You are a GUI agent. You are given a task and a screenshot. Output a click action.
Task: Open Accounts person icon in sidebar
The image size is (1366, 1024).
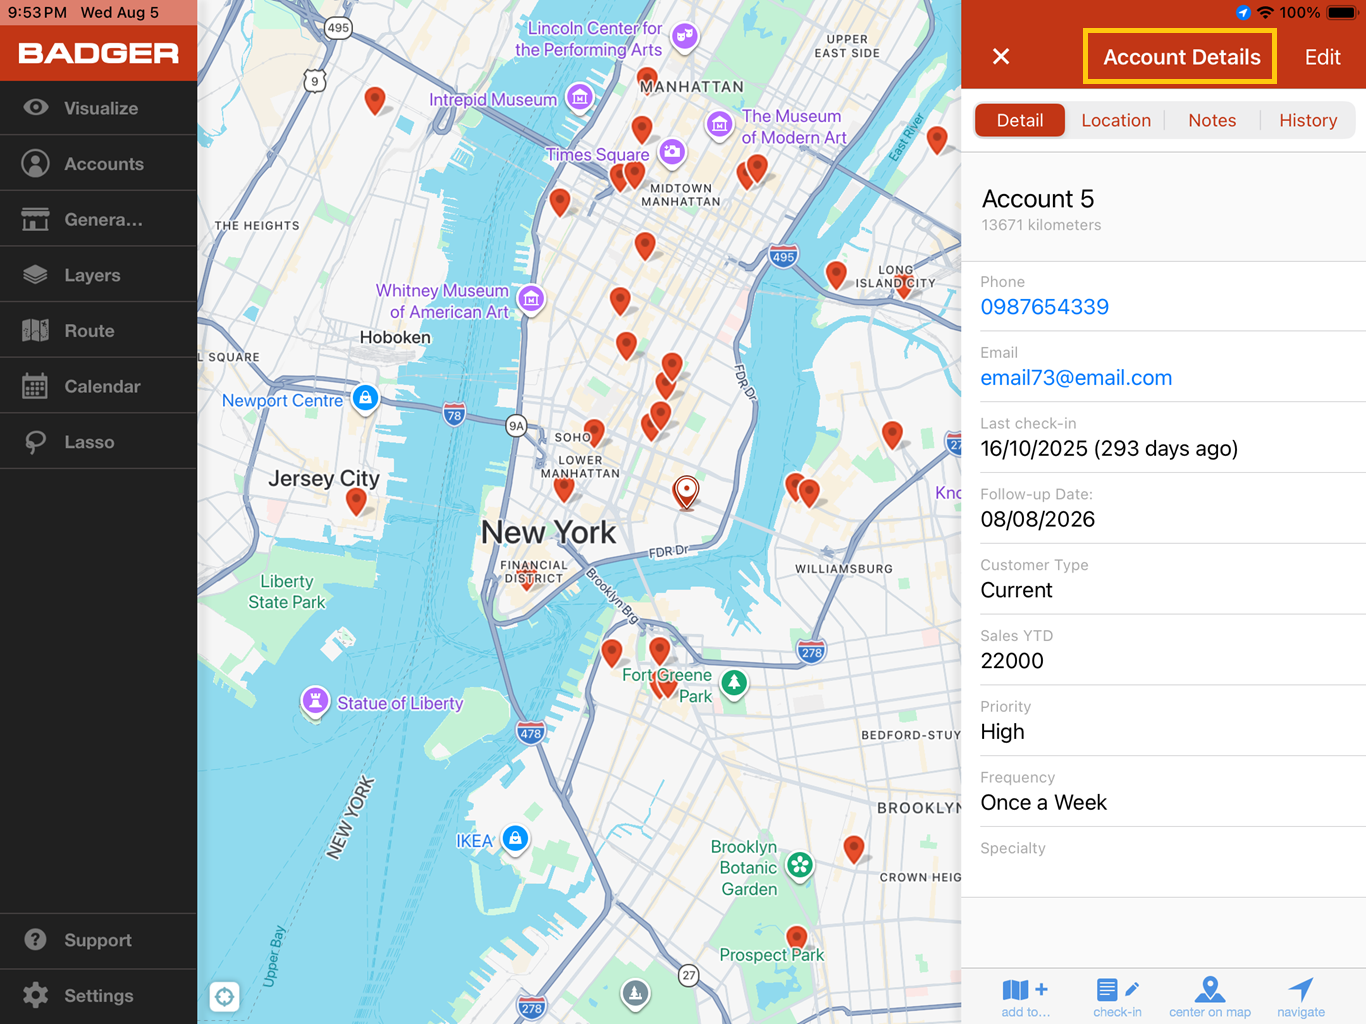pos(36,163)
